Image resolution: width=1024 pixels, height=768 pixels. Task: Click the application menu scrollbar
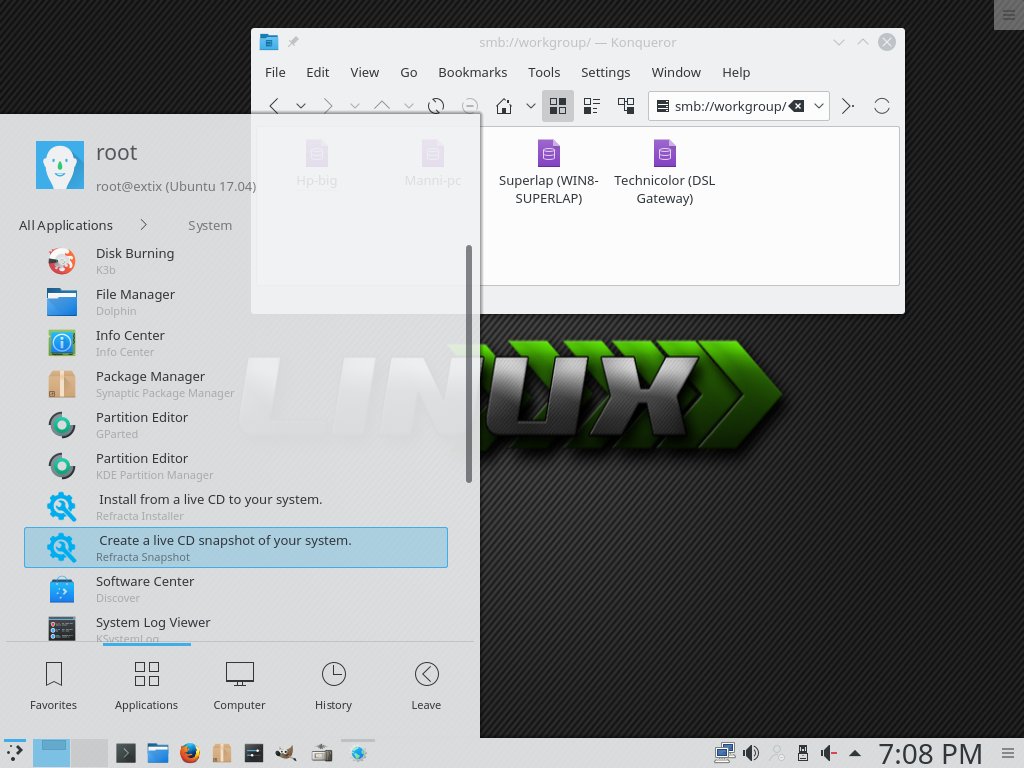pos(469,365)
